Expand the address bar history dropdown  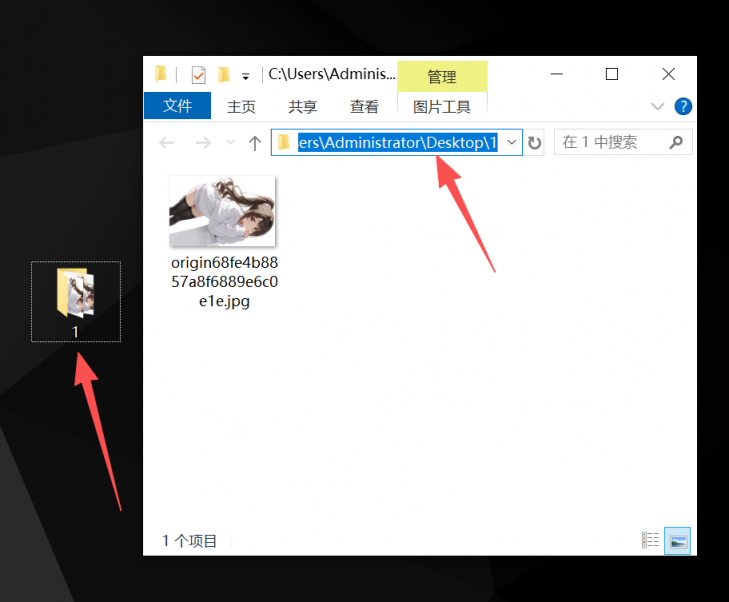pyautogui.click(x=512, y=143)
